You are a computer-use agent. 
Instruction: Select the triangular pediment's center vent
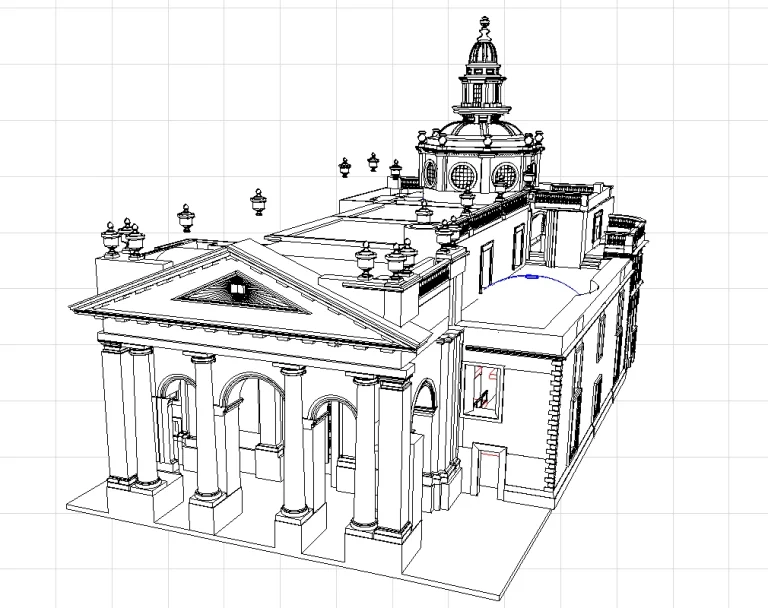coord(237,289)
